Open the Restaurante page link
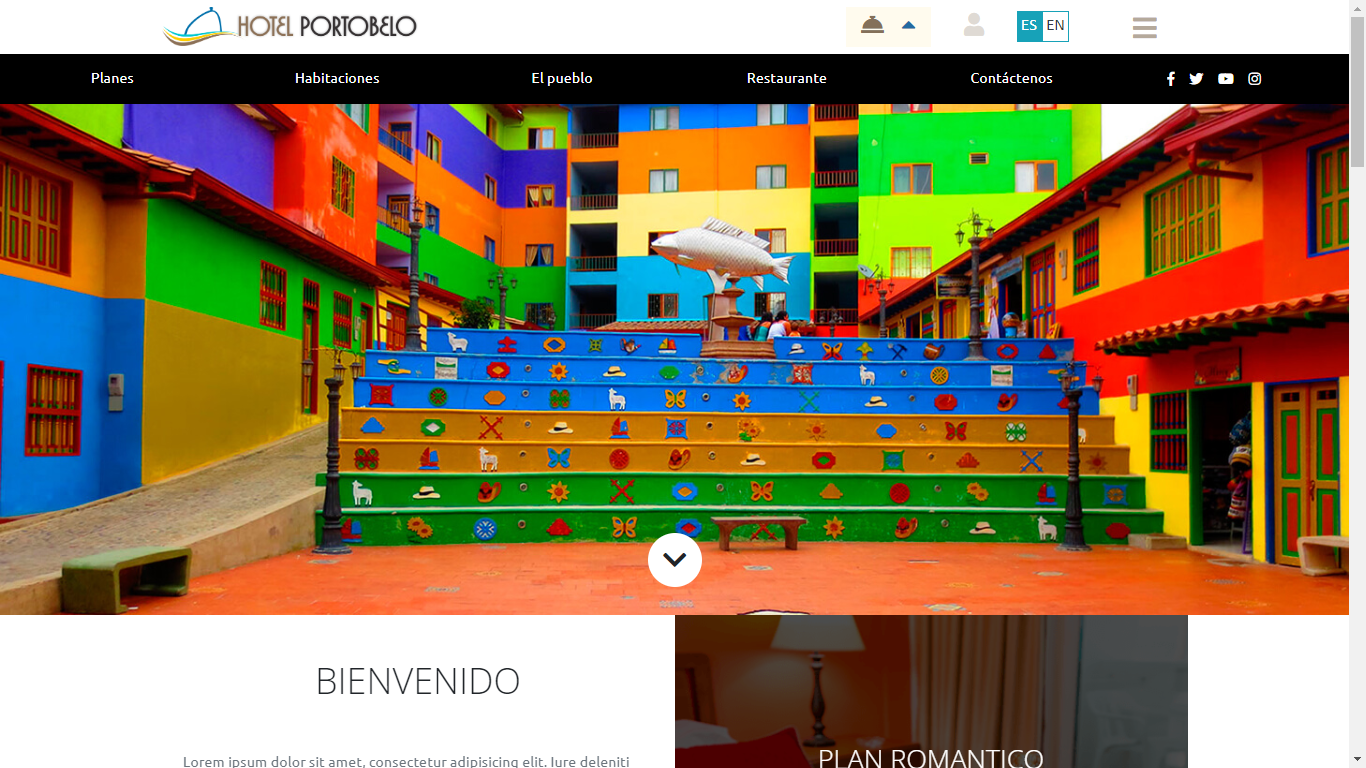Image resolution: width=1366 pixels, height=768 pixels. tap(787, 78)
